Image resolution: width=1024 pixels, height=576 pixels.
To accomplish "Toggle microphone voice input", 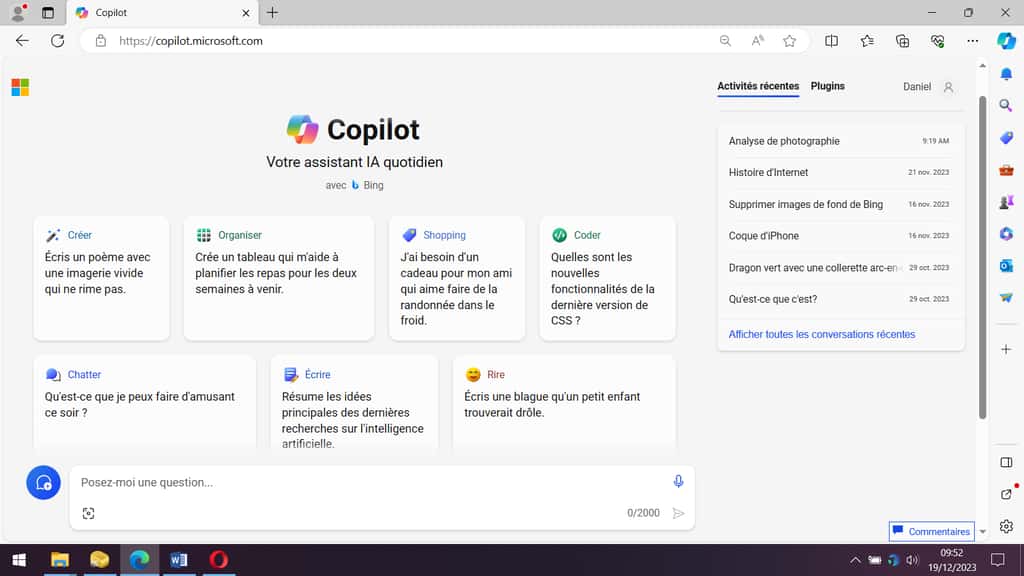I will [678, 481].
